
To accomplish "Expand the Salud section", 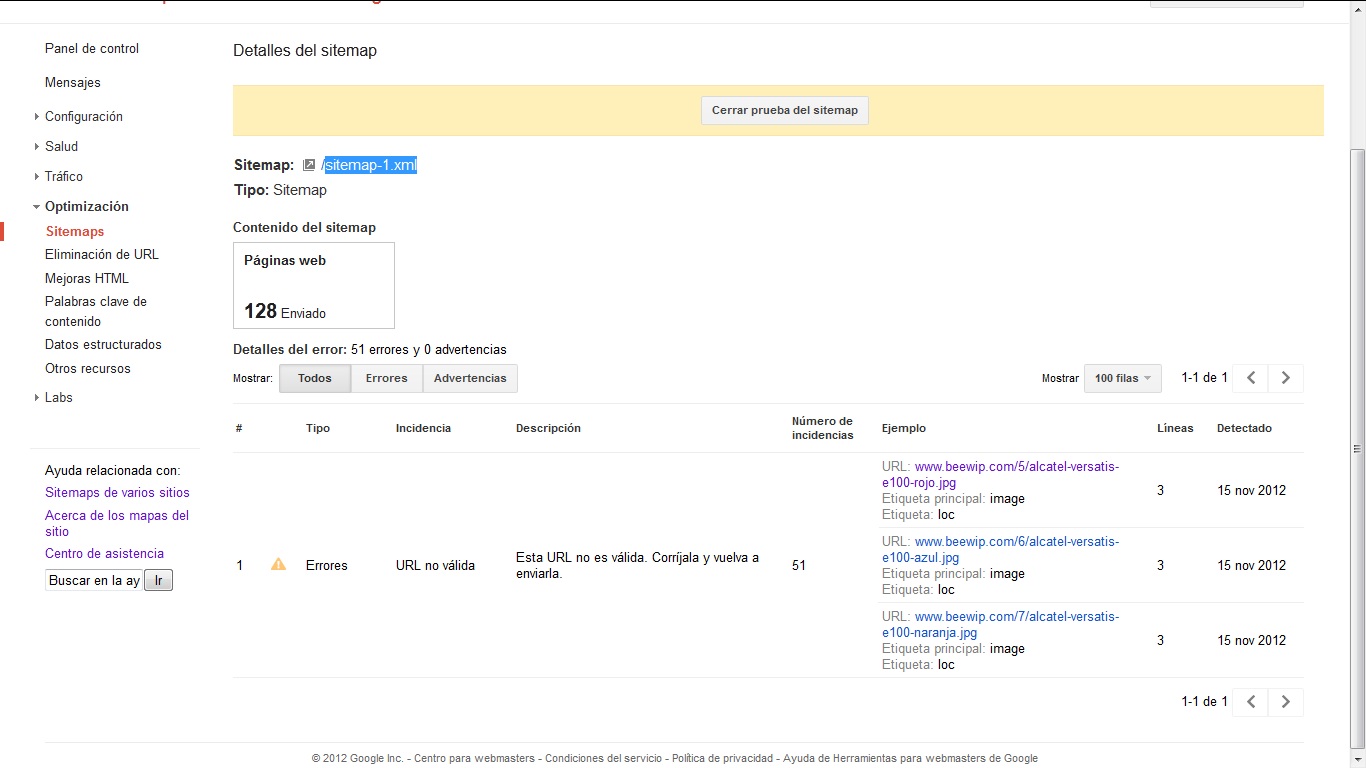I will 37,147.
